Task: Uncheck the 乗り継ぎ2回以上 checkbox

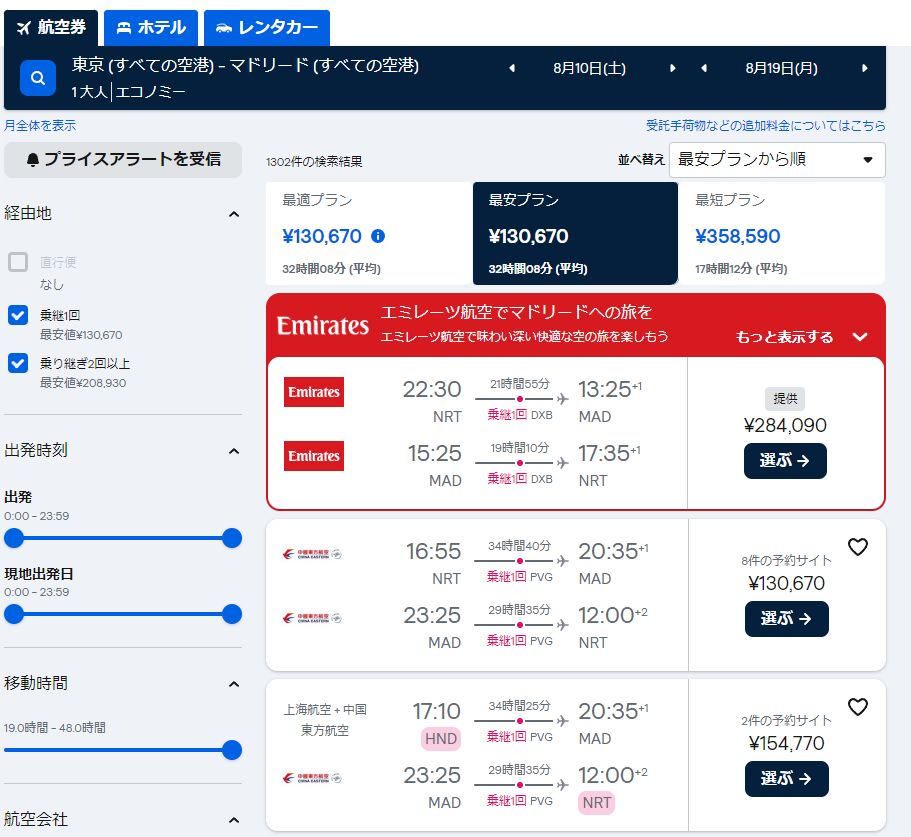Action: tap(18, 363)
